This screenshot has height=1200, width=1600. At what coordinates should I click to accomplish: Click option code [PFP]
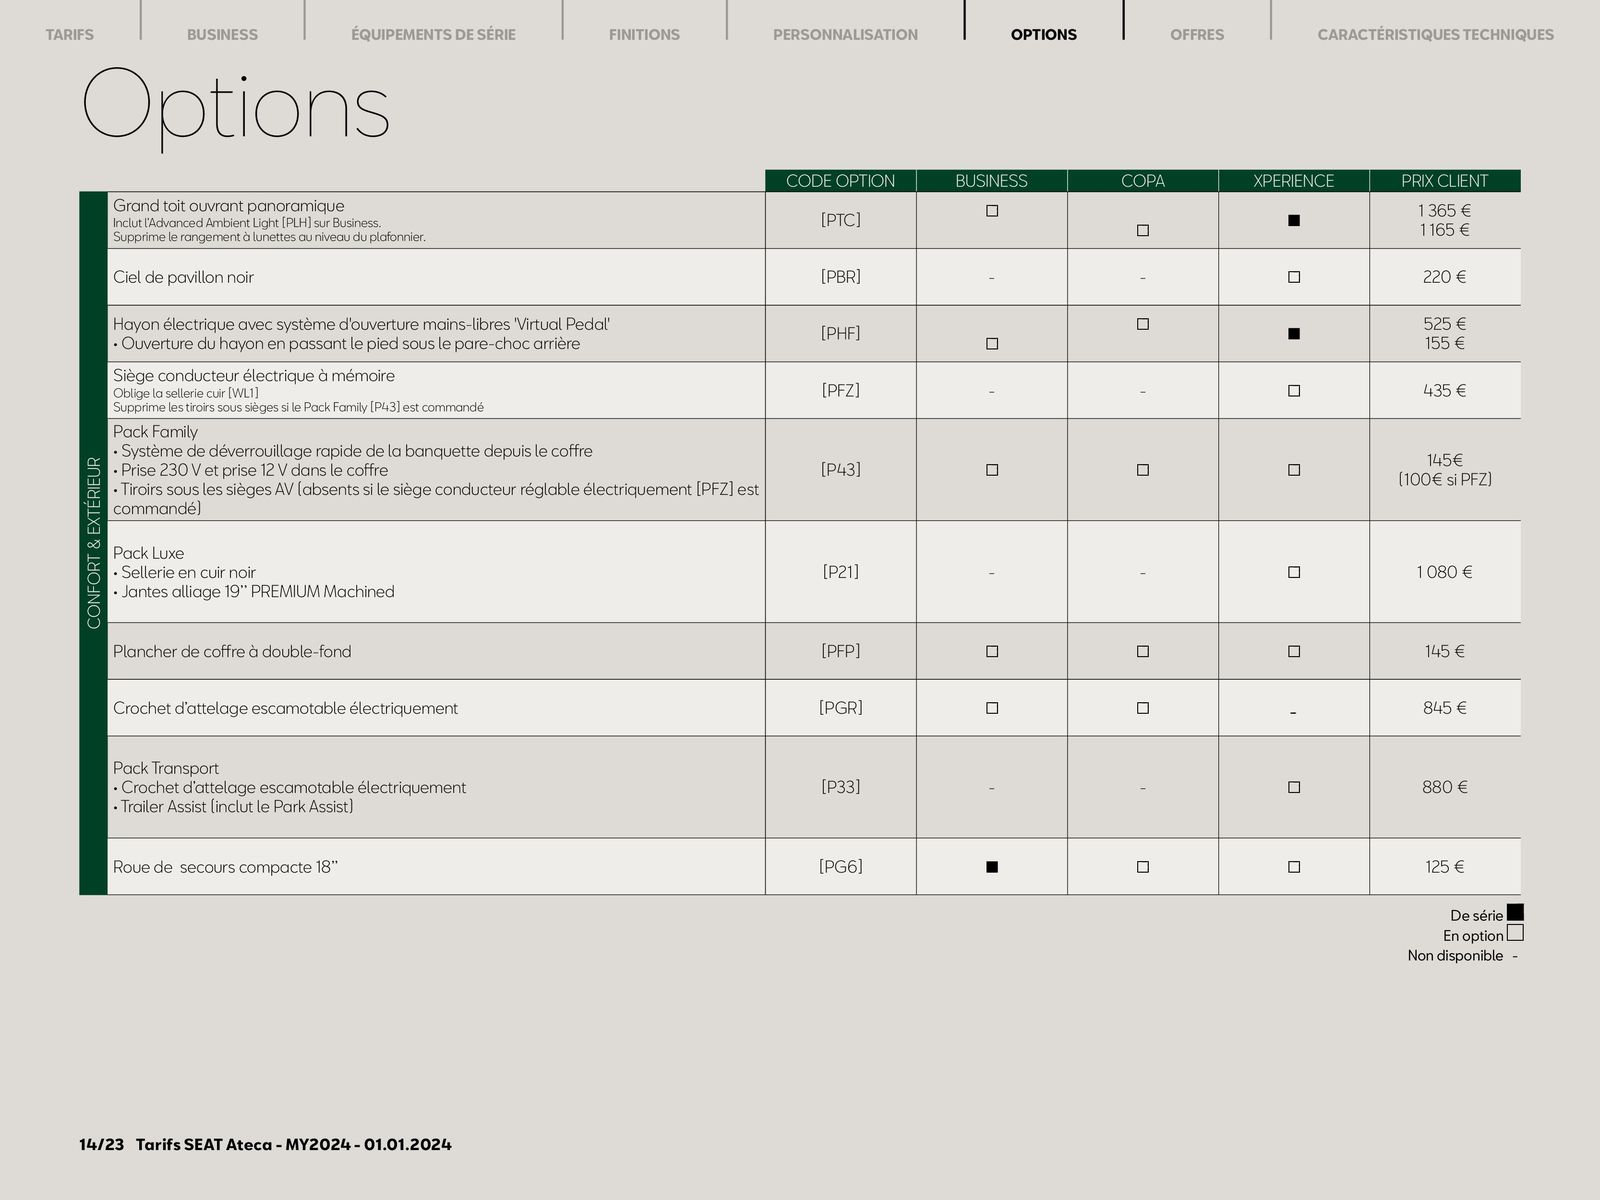click(841, 651)
